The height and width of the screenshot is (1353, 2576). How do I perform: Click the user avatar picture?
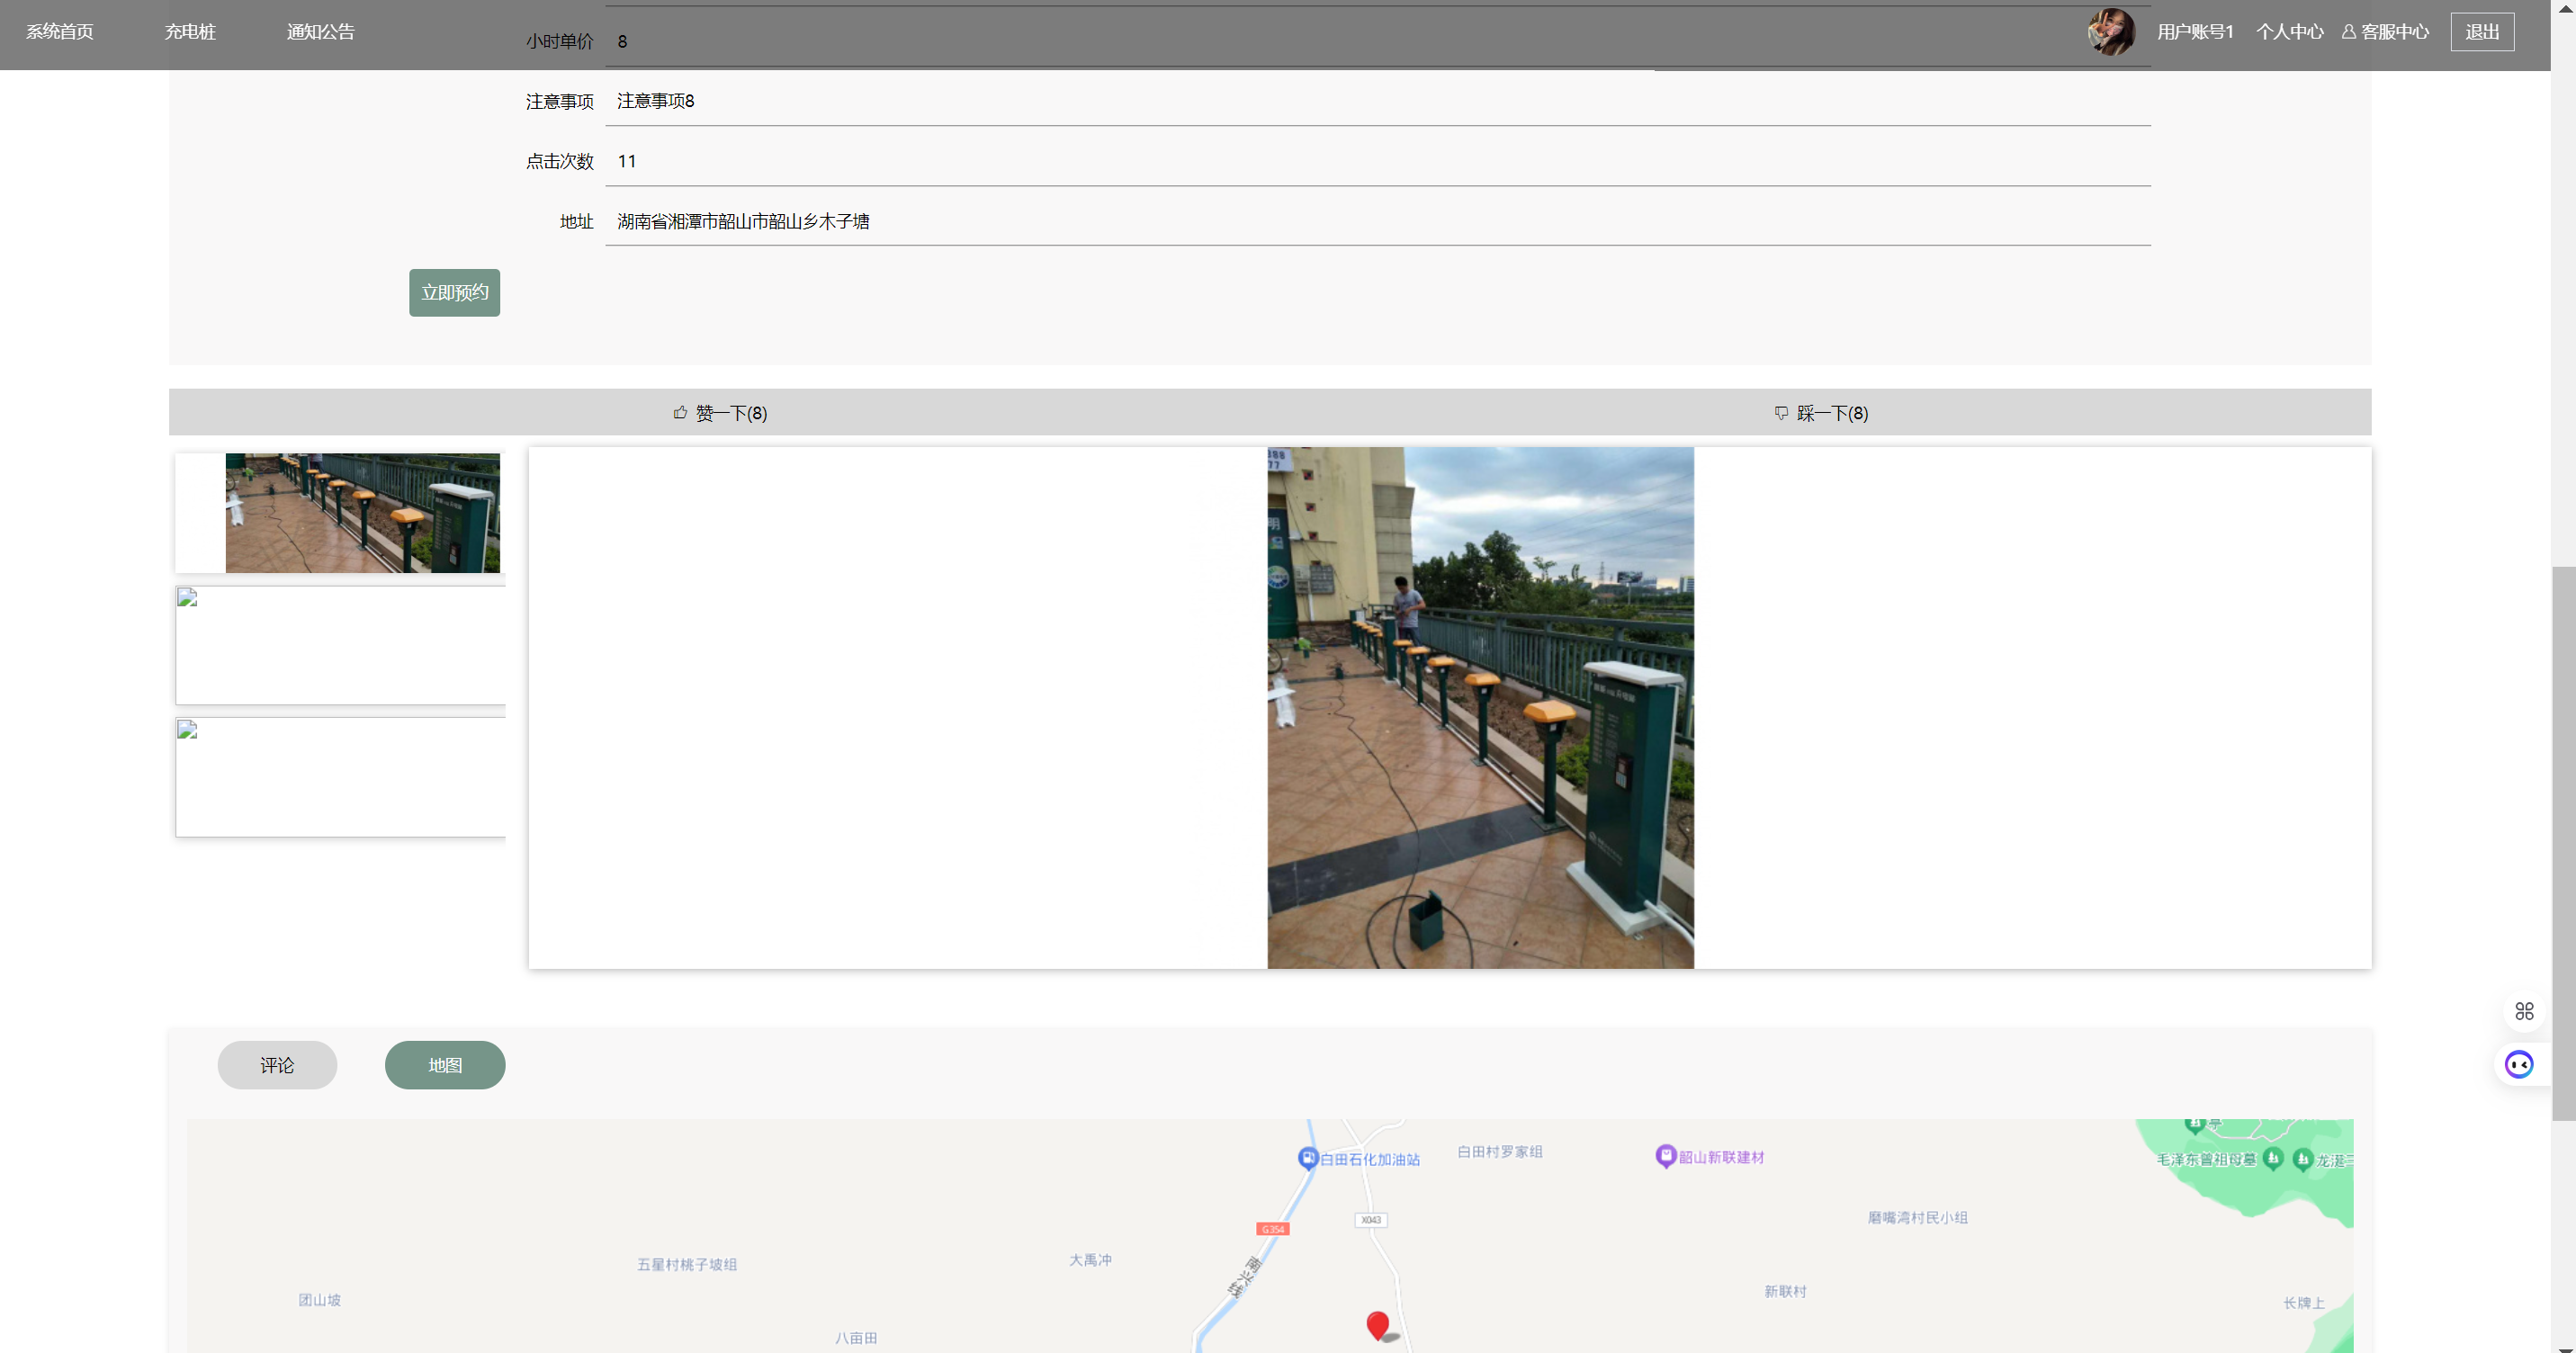2111,32
